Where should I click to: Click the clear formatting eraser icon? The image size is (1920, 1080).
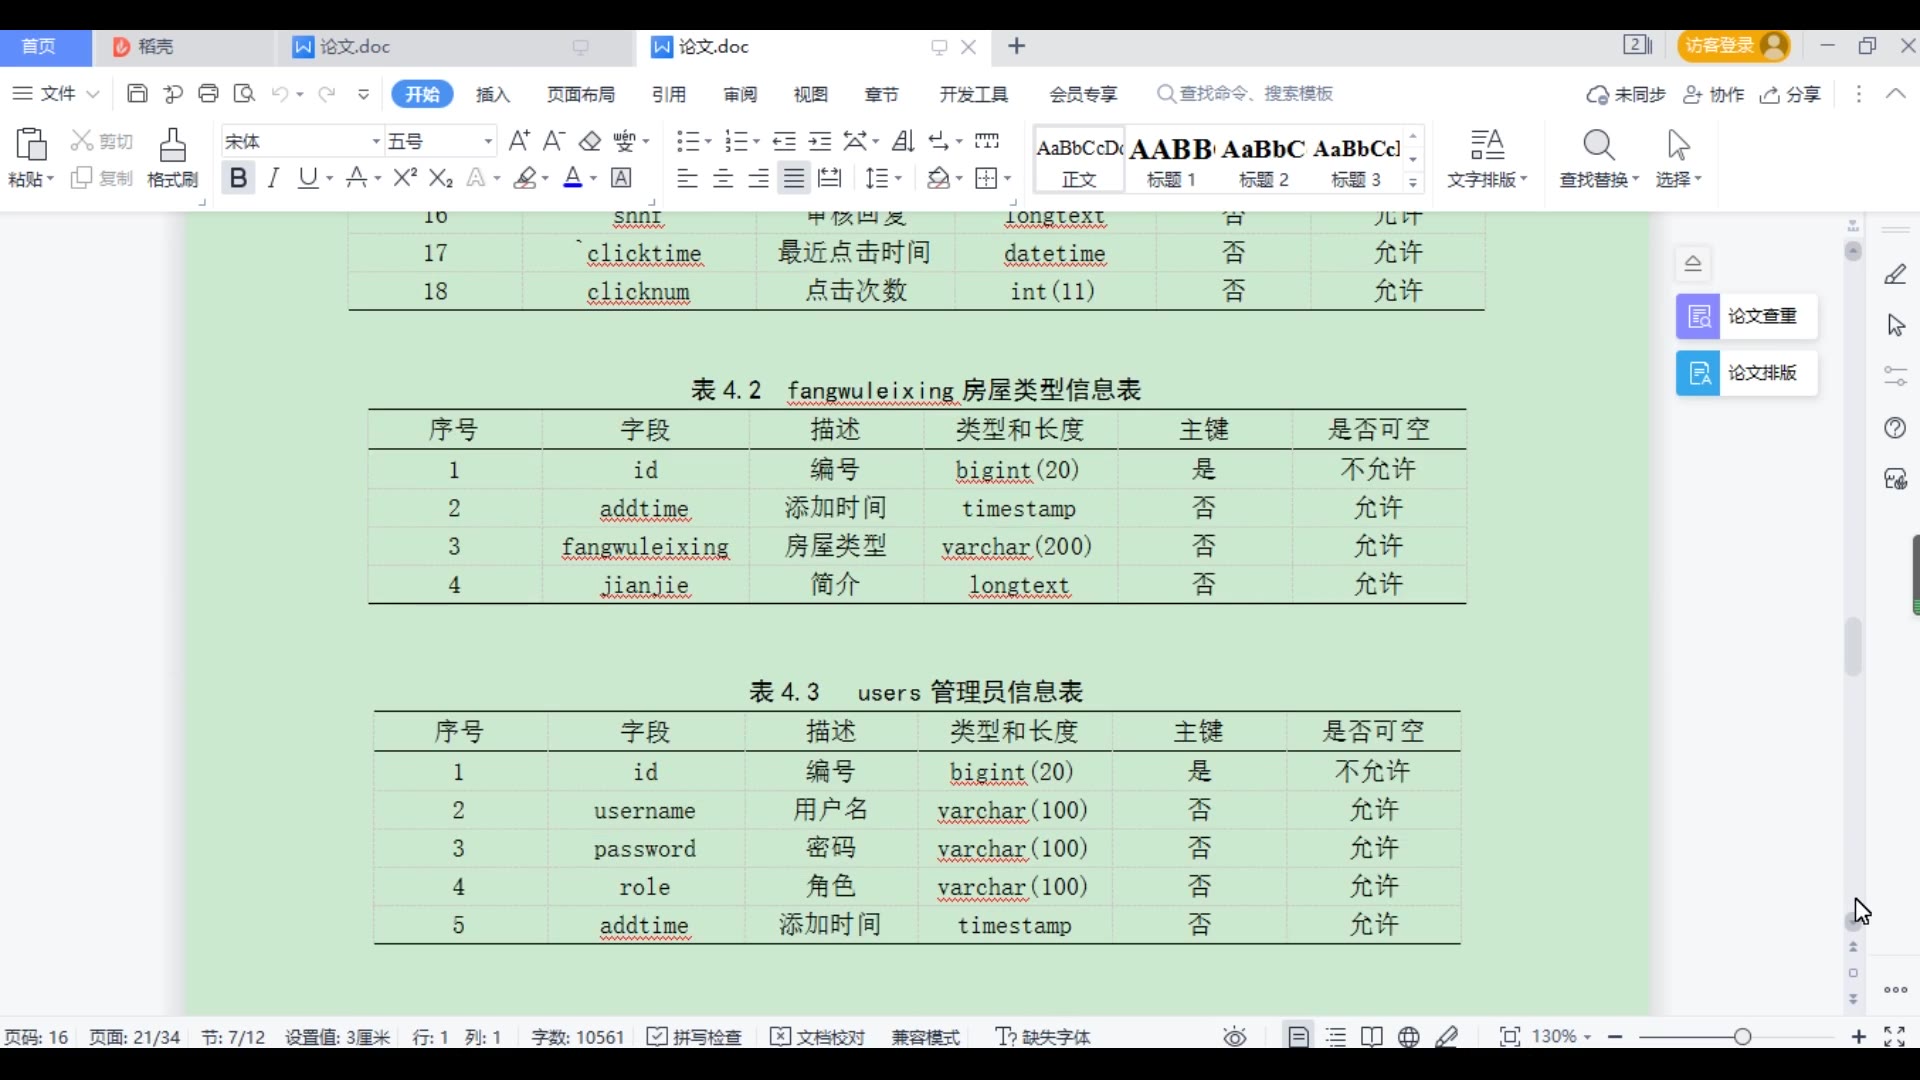[590, 141]
